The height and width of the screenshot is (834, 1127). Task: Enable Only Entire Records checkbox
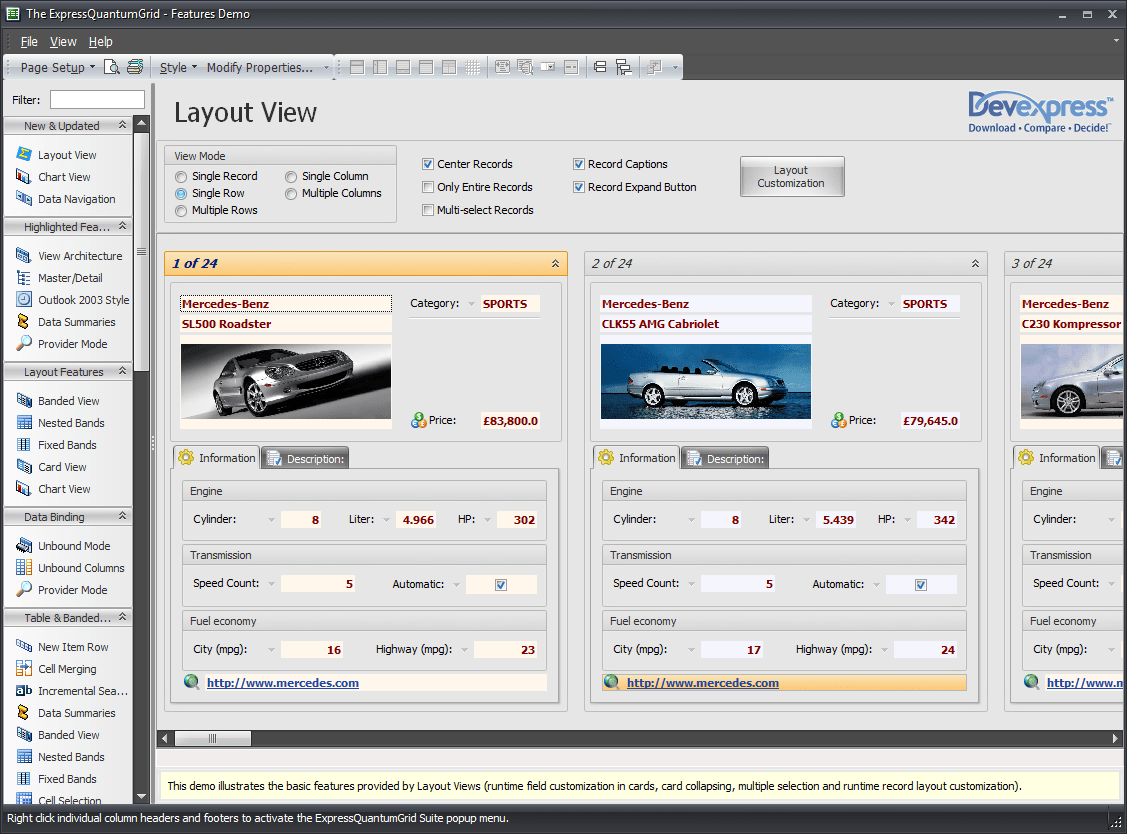tap(428, 187)
